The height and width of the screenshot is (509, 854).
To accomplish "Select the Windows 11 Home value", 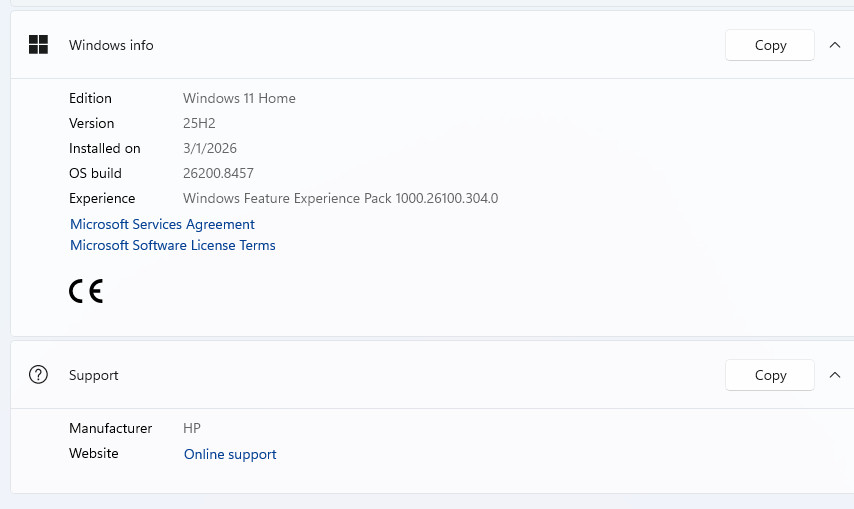I will pyautogui.click(x=239, y=98).
